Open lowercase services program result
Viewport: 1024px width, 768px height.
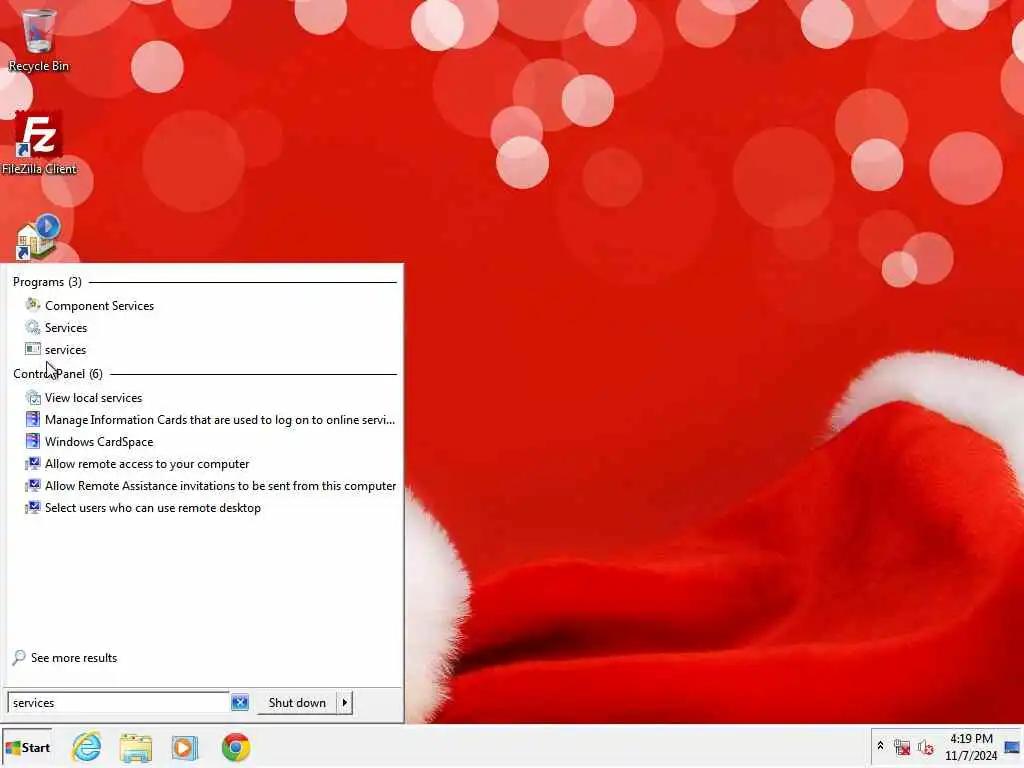(x=65, y=350)
